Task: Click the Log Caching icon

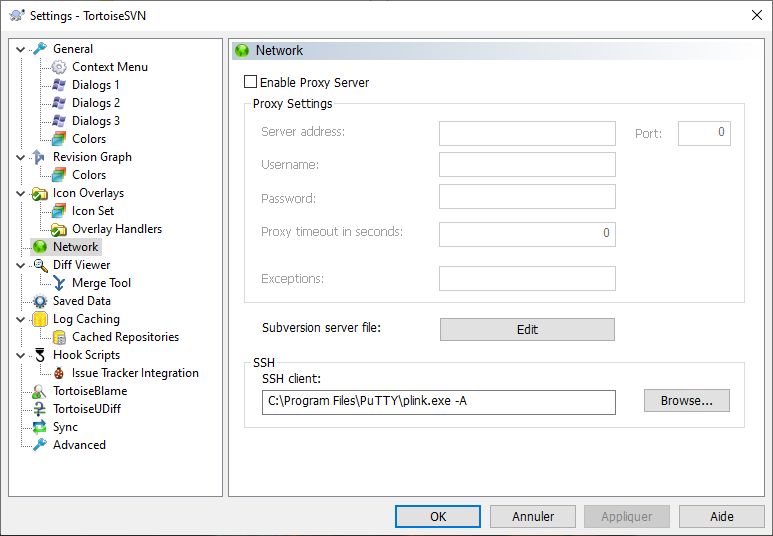Action: coord(40,319)
